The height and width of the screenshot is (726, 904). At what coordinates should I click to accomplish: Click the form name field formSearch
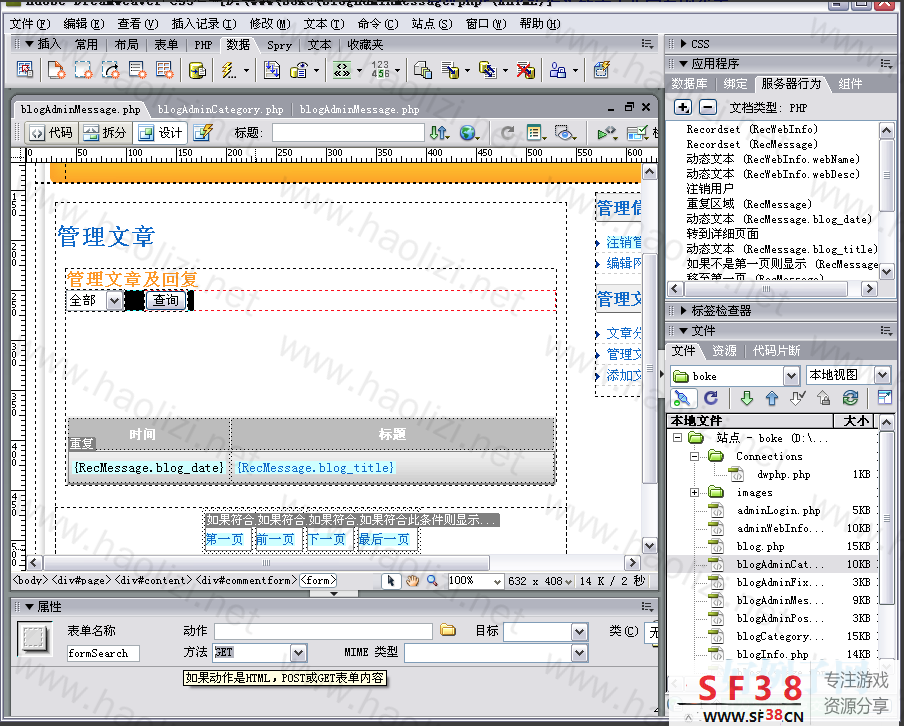click(103, 653)
